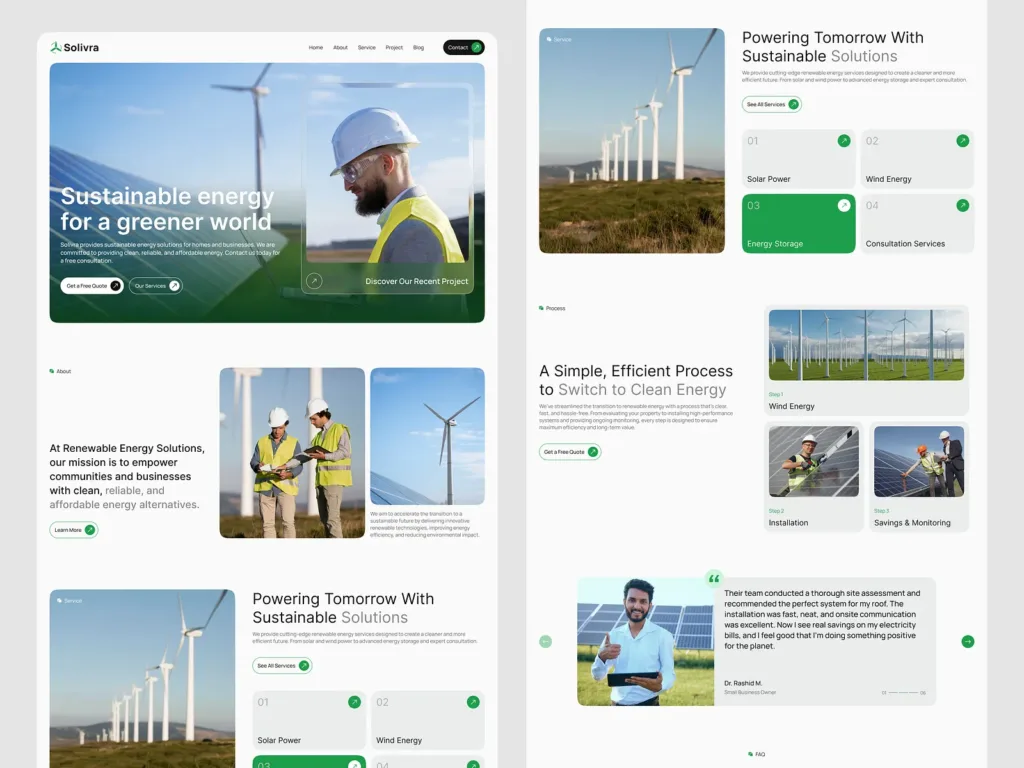Open the About navigation link

pyautogui.click(x=340, y=48)
